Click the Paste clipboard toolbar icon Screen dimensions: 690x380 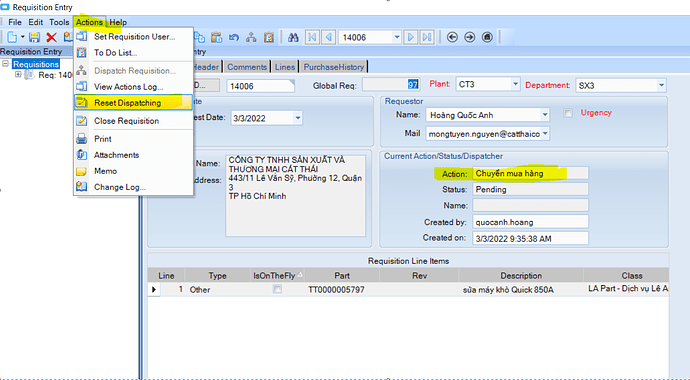point(216,37)
